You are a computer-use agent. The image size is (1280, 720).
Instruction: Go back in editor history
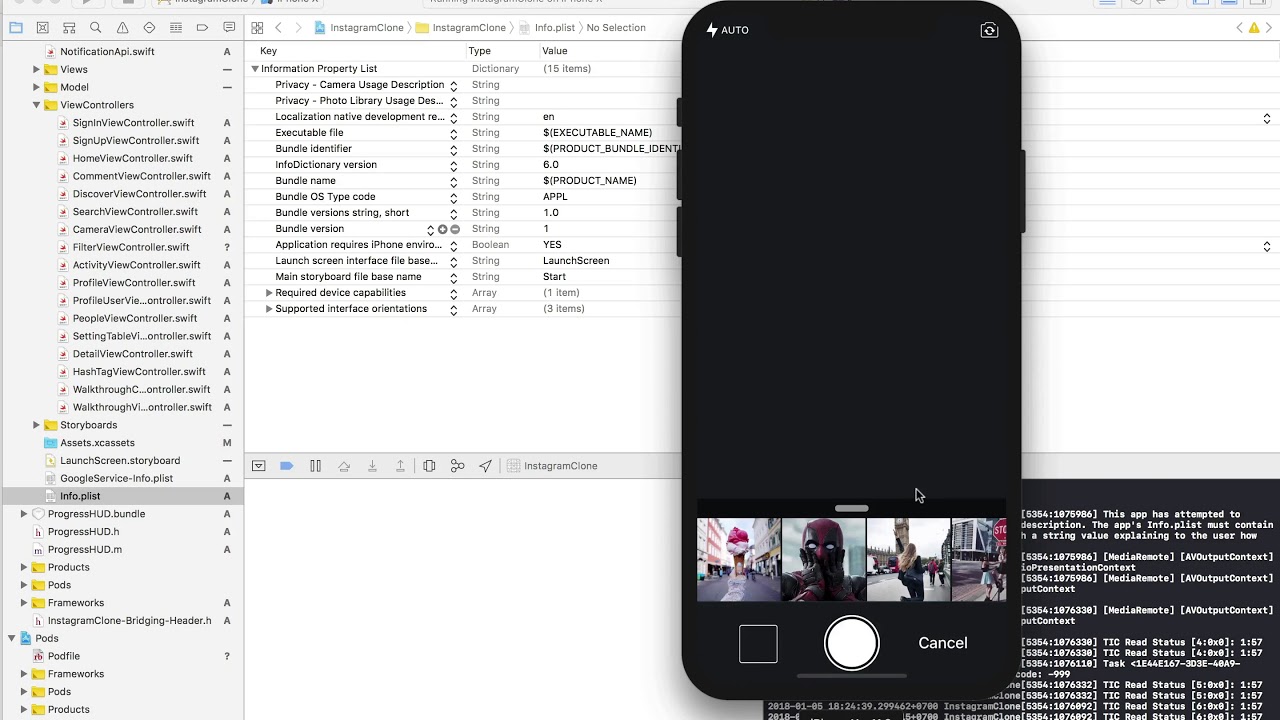pos(278,28)
